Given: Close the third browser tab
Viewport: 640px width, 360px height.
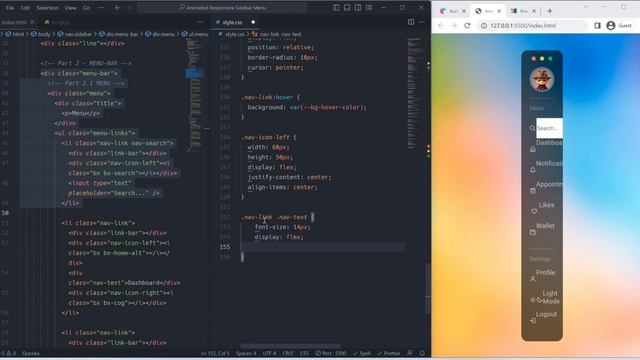Looking at the screenshot, I should pos(534,11).
